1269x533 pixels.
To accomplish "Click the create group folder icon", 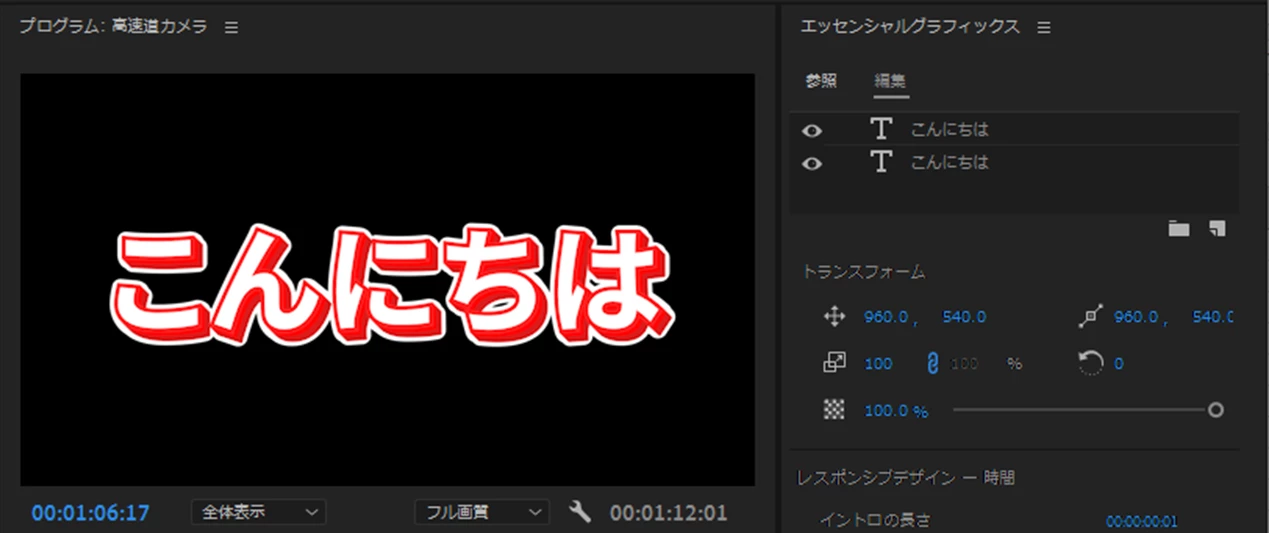I will [1179, 229].
